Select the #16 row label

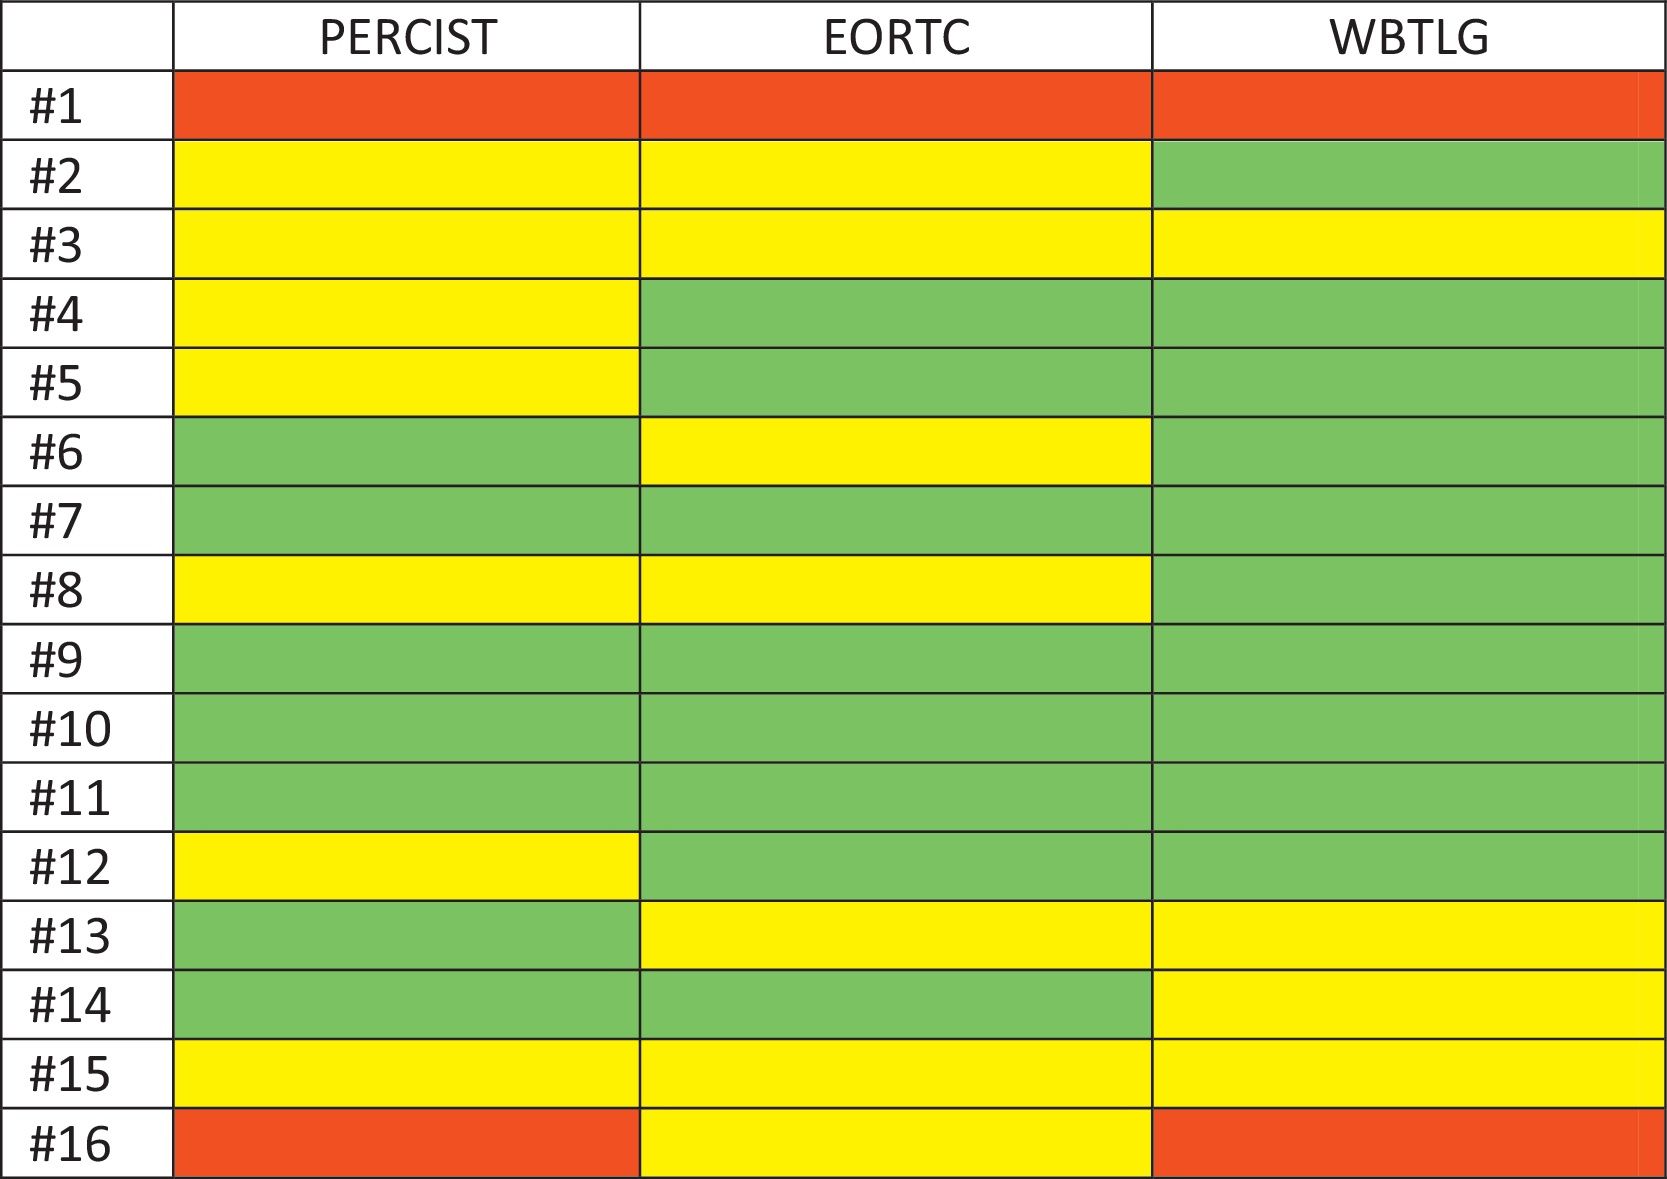[70, 1144]
